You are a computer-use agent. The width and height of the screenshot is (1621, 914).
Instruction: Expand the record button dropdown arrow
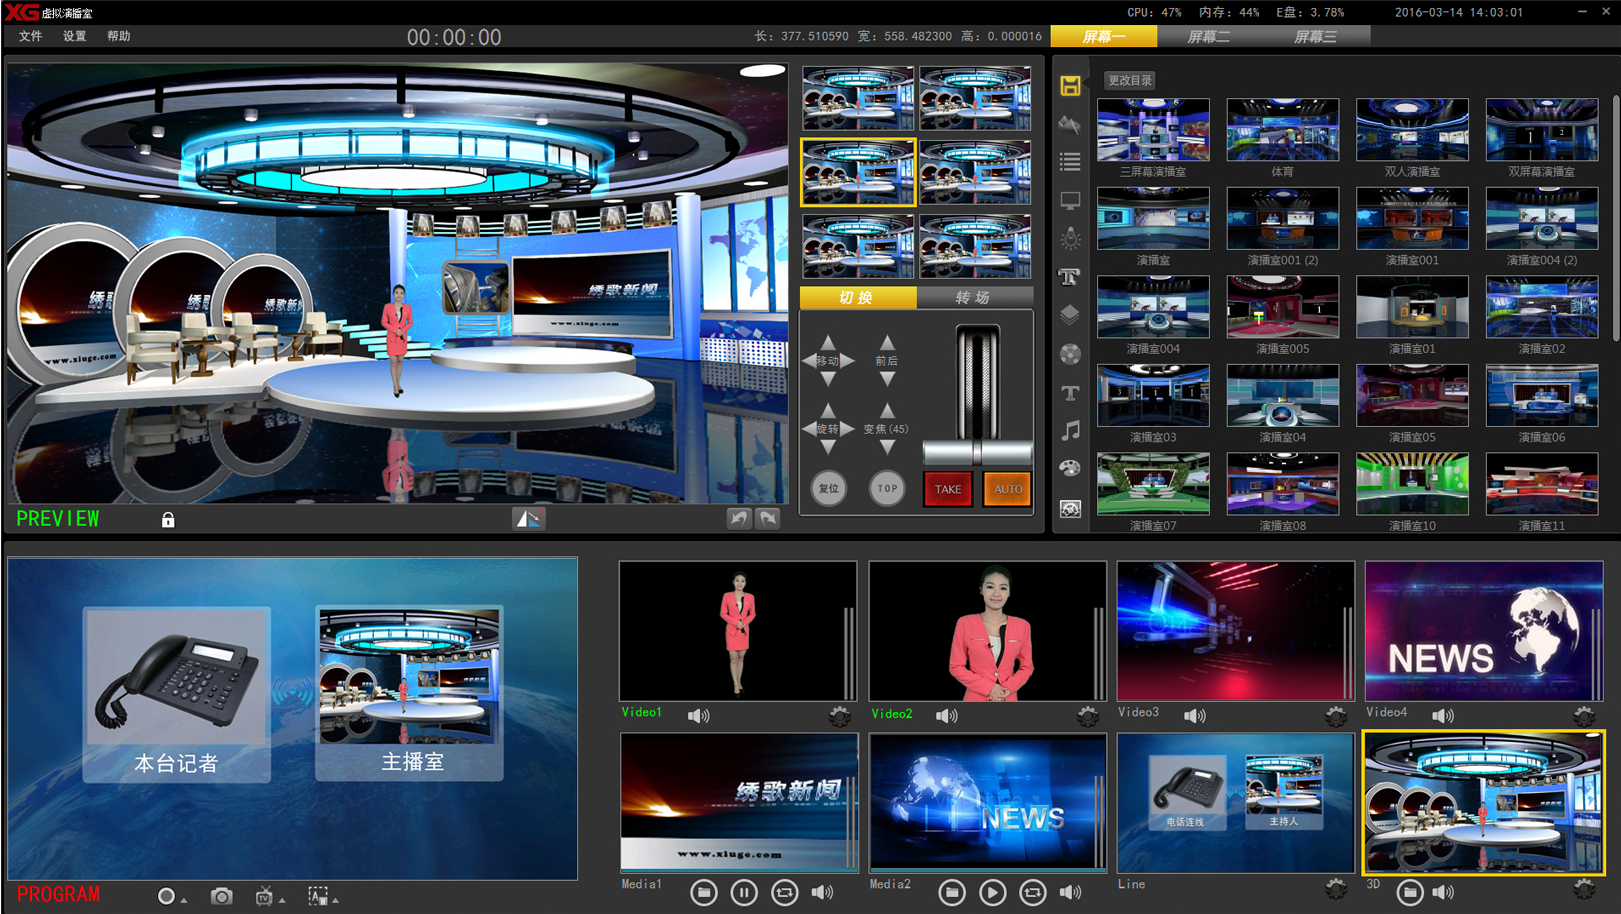tap(184, 900)
